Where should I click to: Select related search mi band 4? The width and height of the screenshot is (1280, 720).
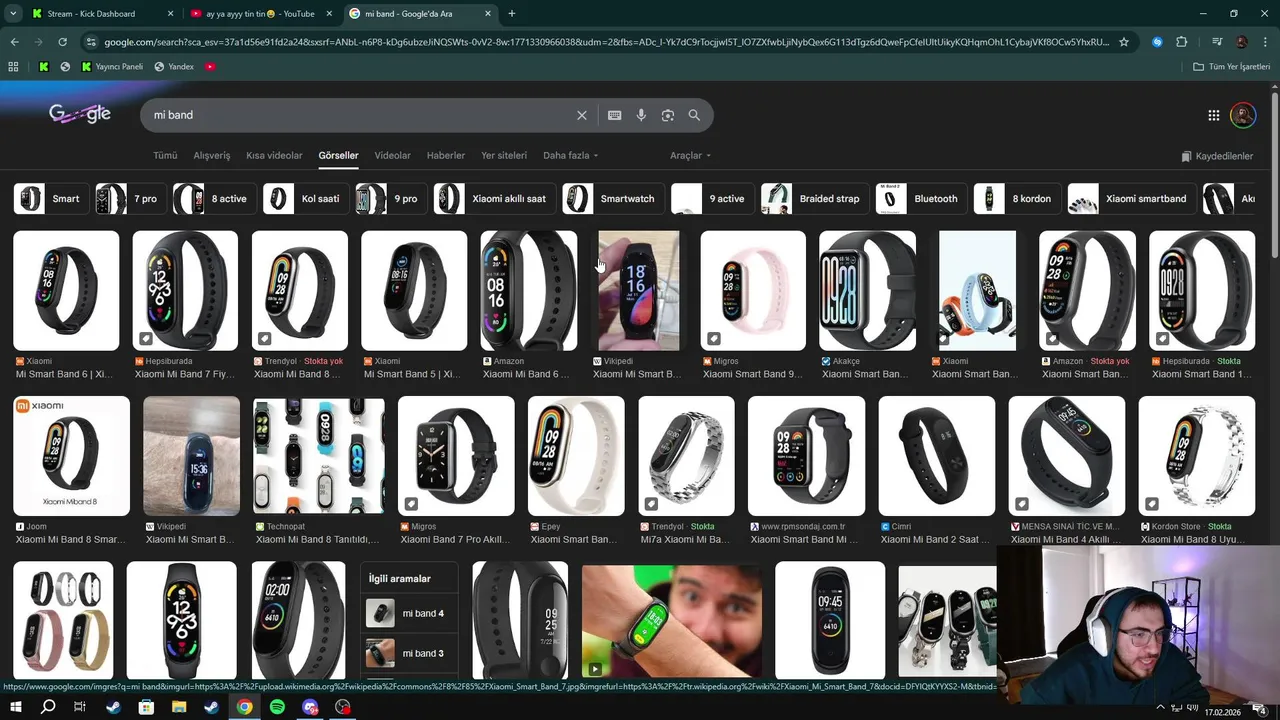(409, 613)
